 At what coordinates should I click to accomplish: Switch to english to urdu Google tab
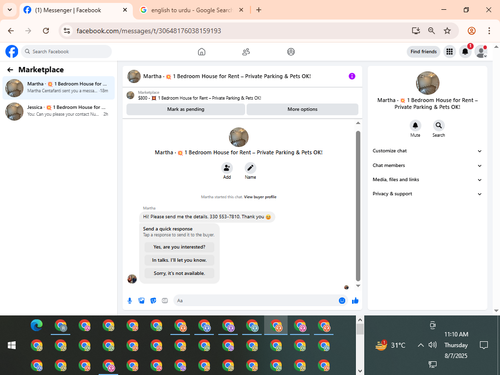(191, 10)
